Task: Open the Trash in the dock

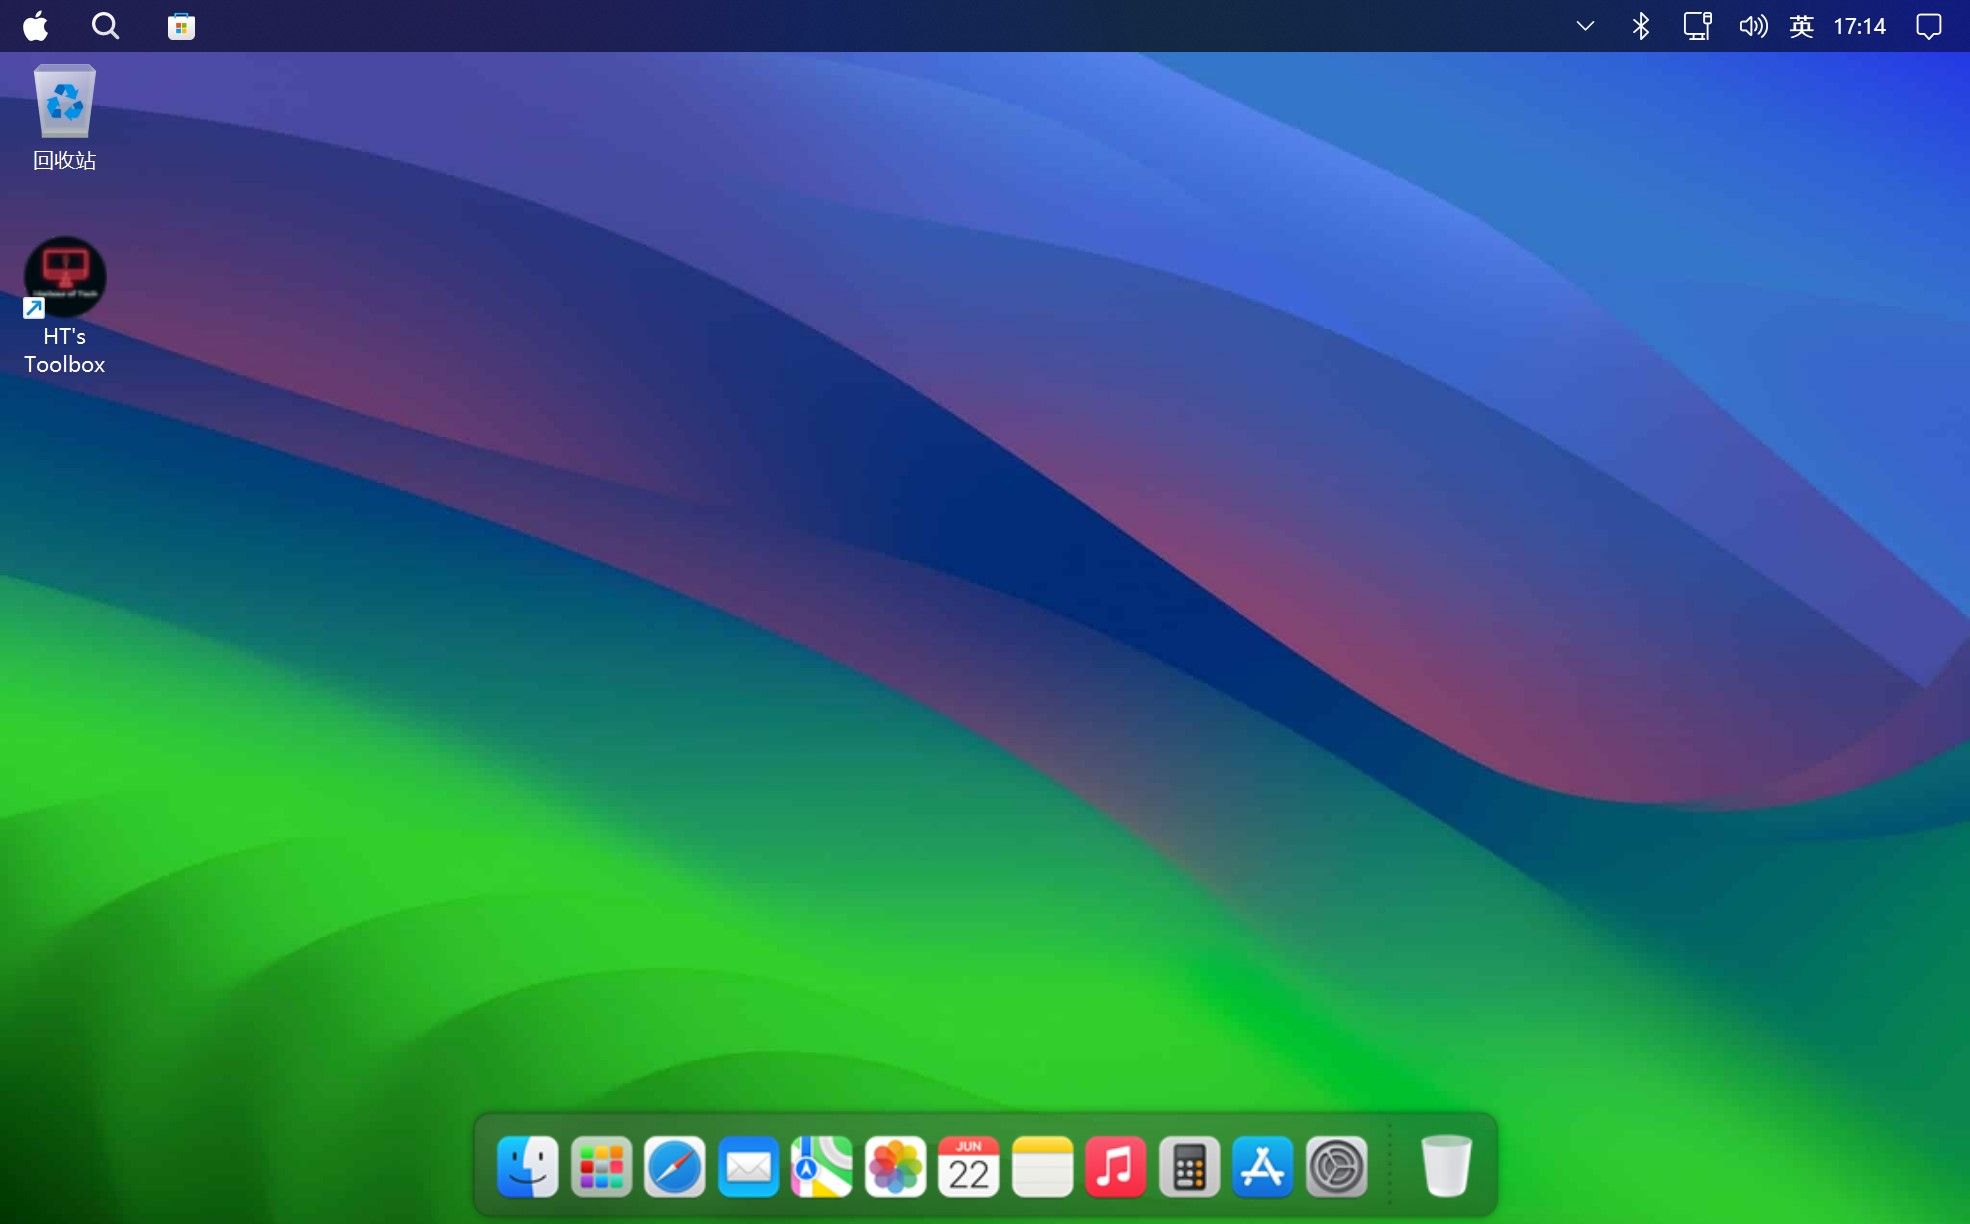Action: tap(1446, 1166)
